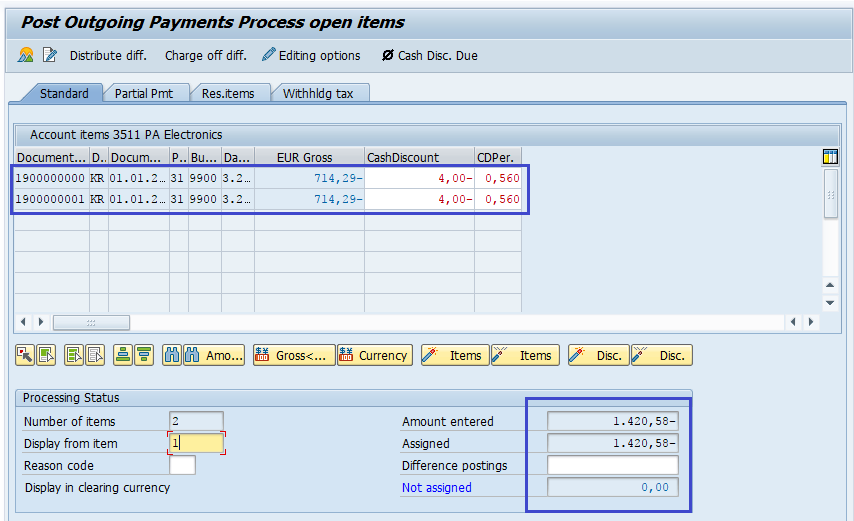Viewport: 854px width, 521px height.
Task: Click the sort descending icon
Action: 143,355
